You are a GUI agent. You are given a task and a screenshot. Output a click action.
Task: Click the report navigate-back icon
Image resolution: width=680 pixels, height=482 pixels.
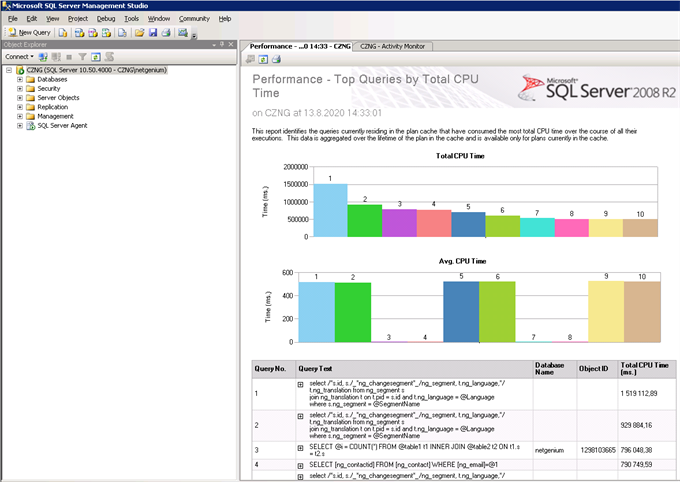click(x=250, y=59)
